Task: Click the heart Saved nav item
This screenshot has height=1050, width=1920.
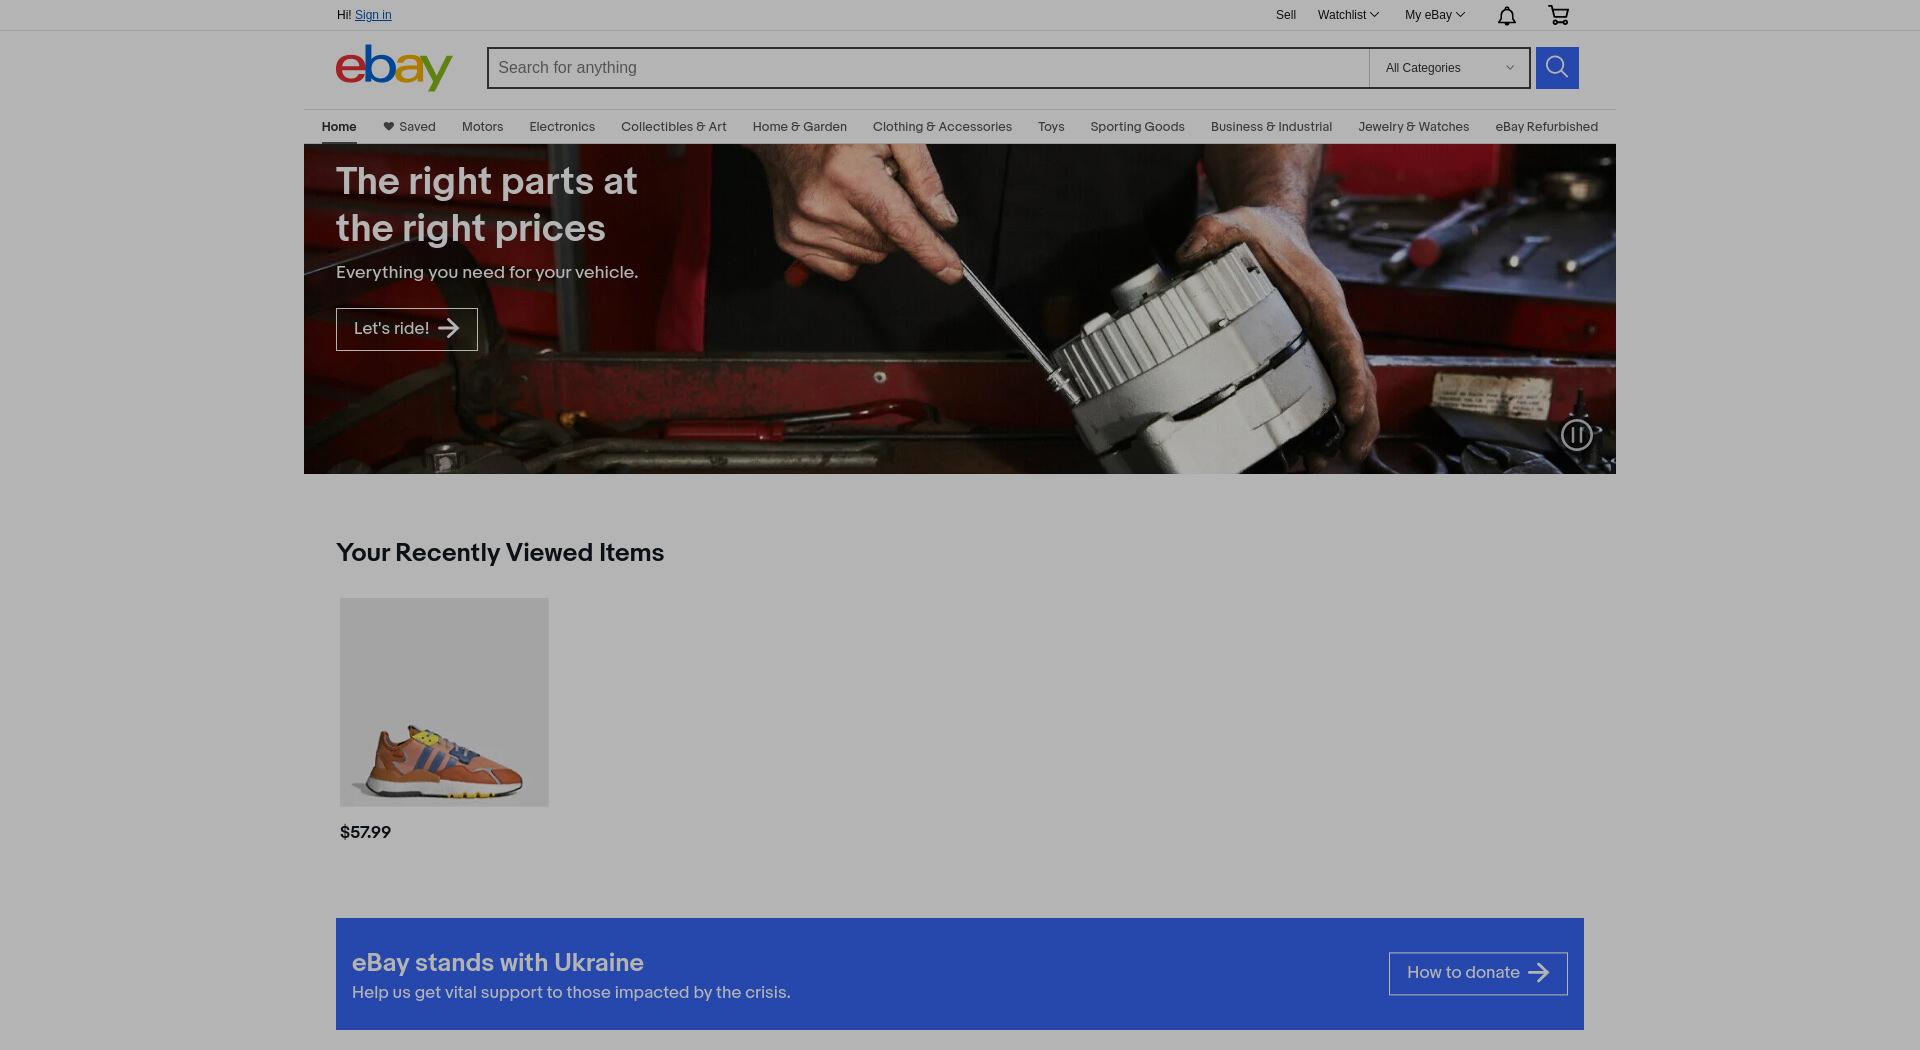Action: point(409,127)
